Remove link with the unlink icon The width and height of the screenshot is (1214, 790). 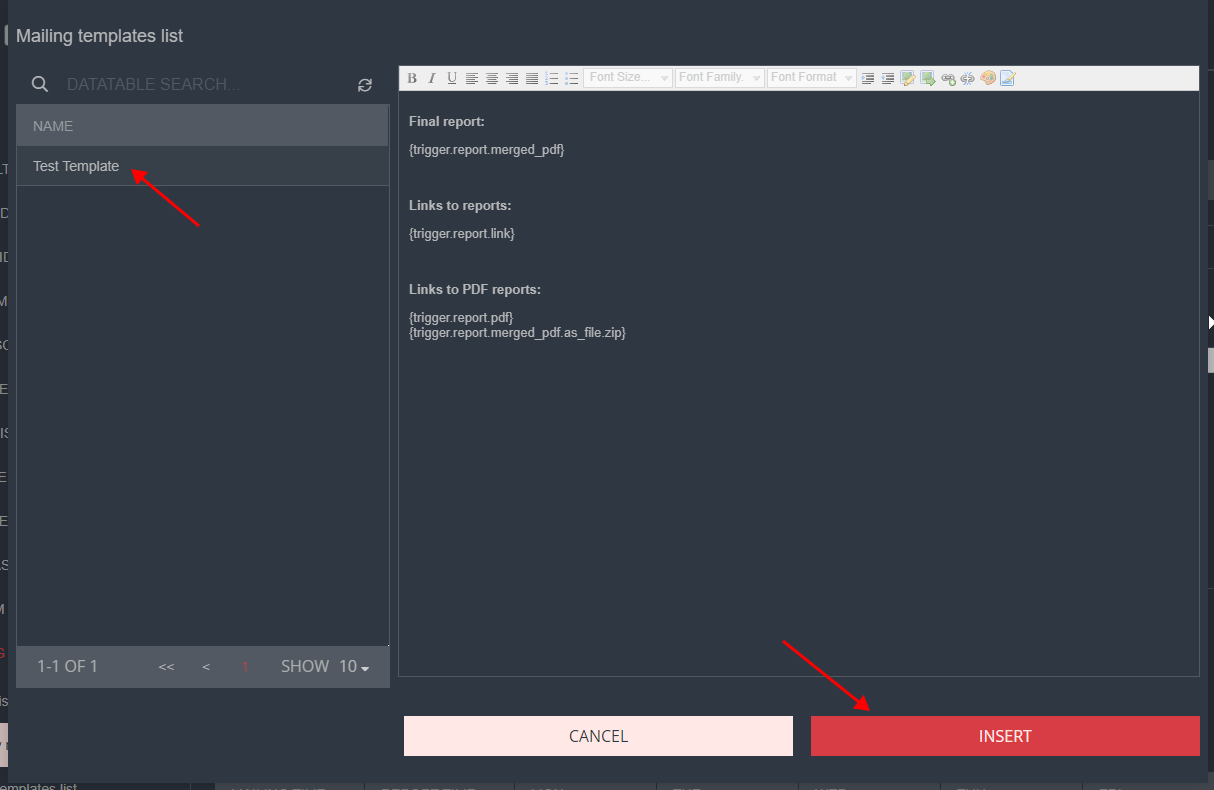point(968,78)
